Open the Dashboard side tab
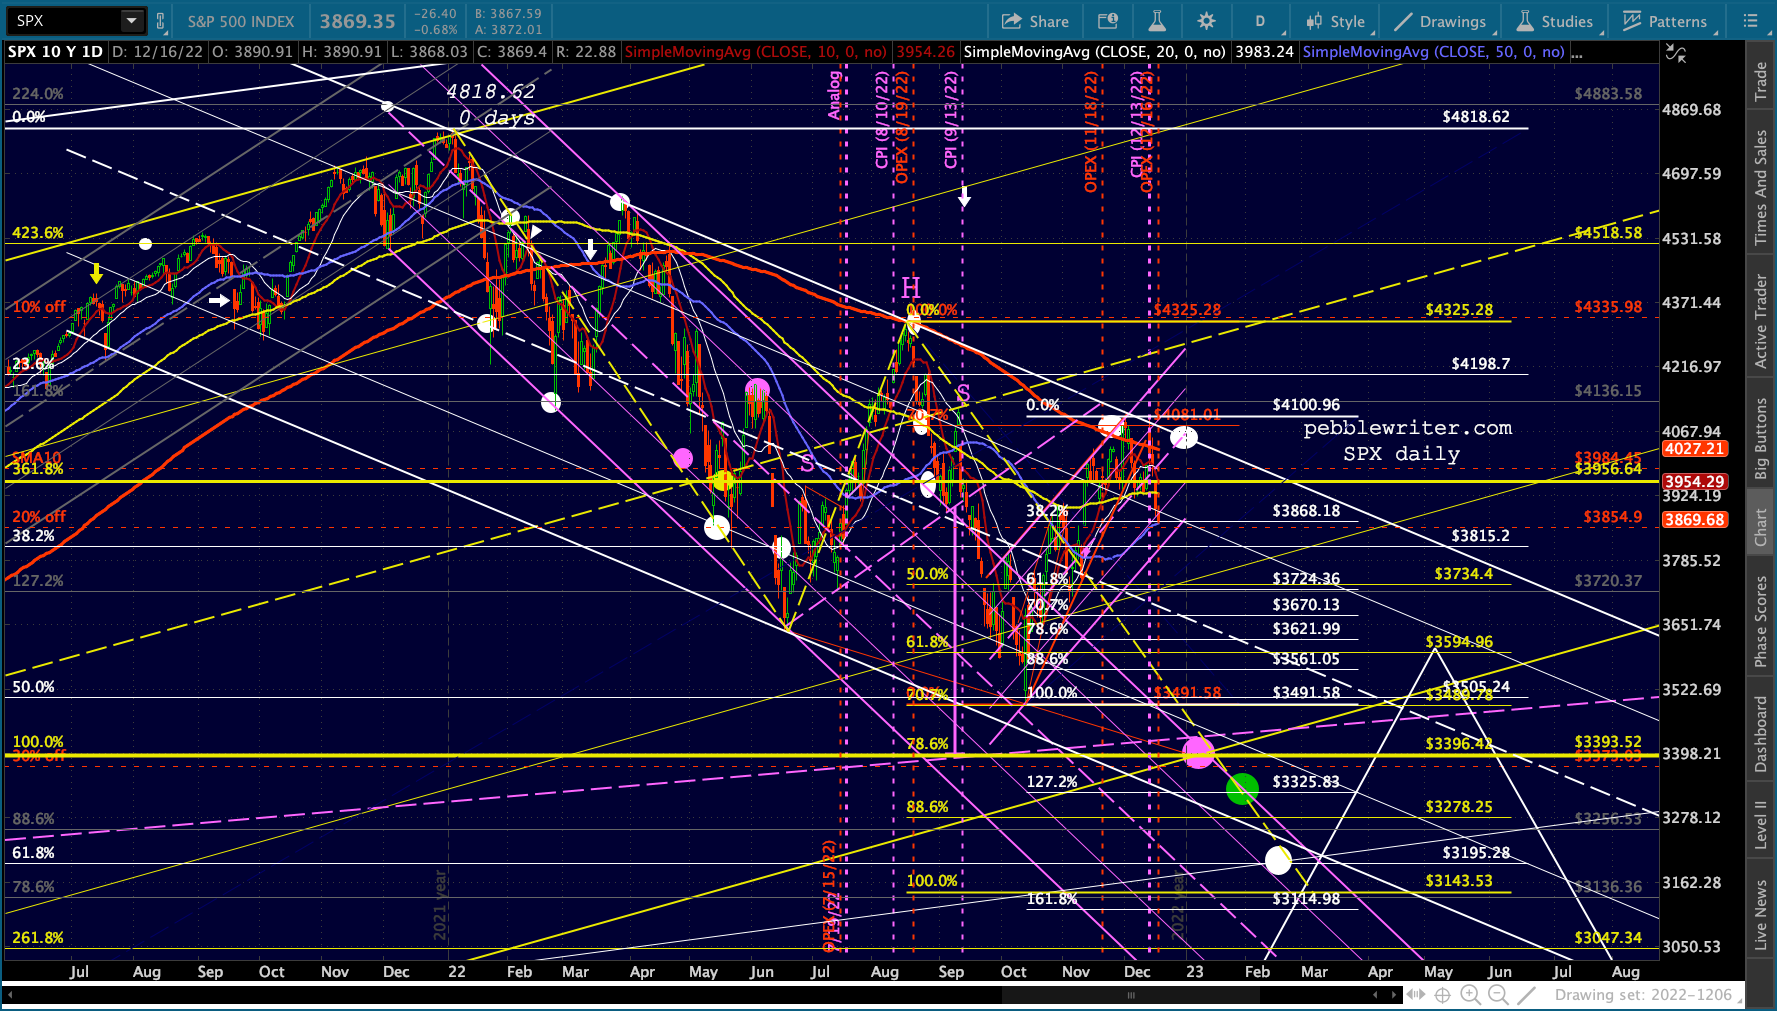Viewport: 1777px width, 1011px height. (x=1761, y=734)
